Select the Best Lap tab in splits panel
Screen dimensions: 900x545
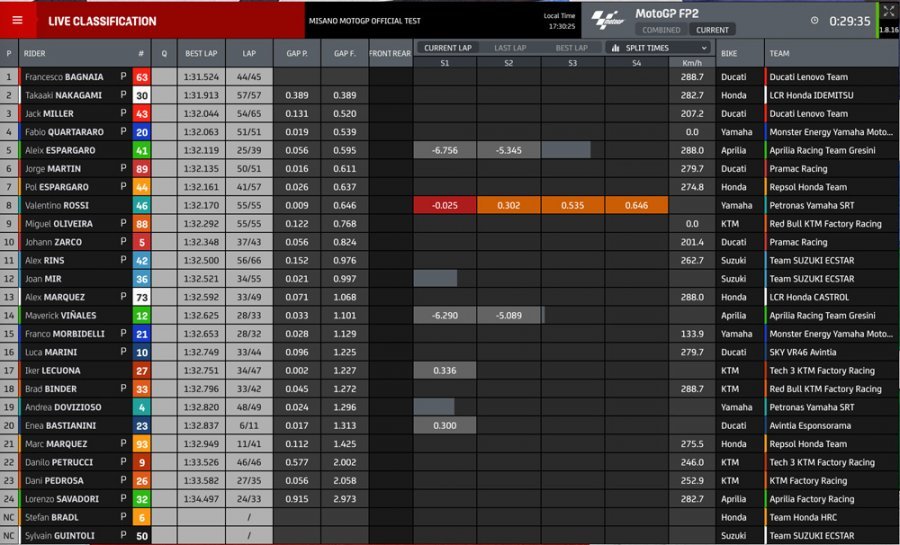pyautogui.click(x=571, y=48)
